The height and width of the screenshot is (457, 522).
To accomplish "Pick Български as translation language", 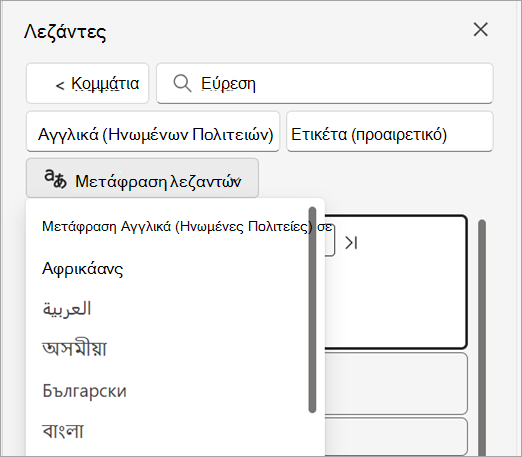I will tap(84, 391).
